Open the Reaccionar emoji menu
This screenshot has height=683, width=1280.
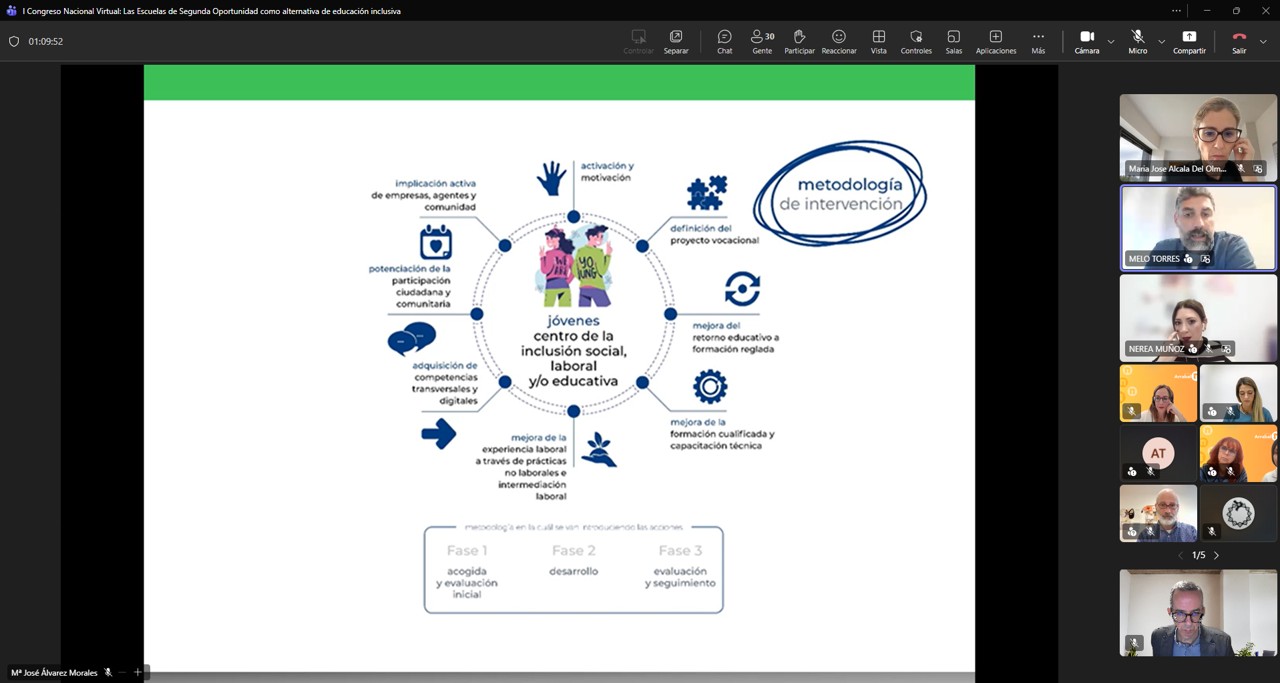839,41
